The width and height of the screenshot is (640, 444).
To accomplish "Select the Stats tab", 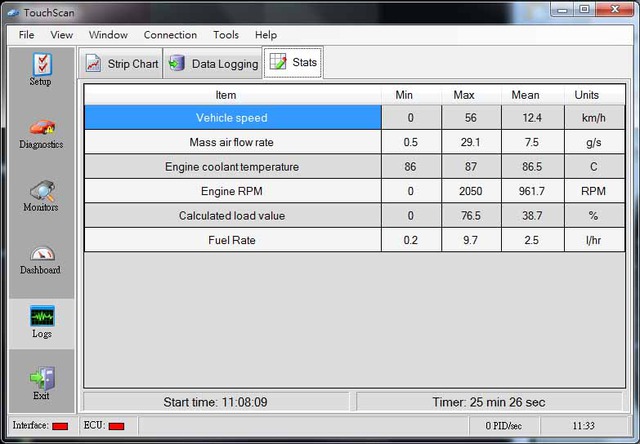I will click(x=293, y=62).
